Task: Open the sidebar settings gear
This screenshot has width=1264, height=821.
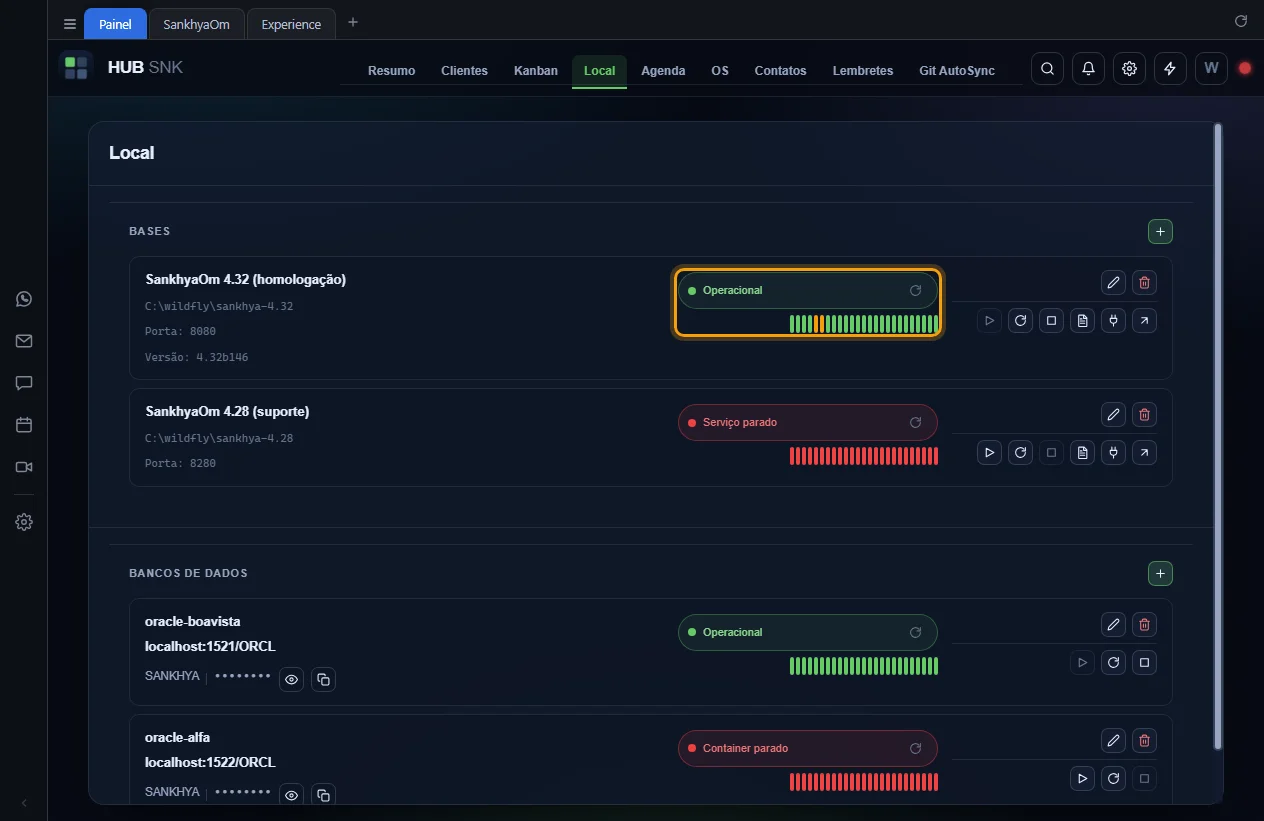Action: 24,522
